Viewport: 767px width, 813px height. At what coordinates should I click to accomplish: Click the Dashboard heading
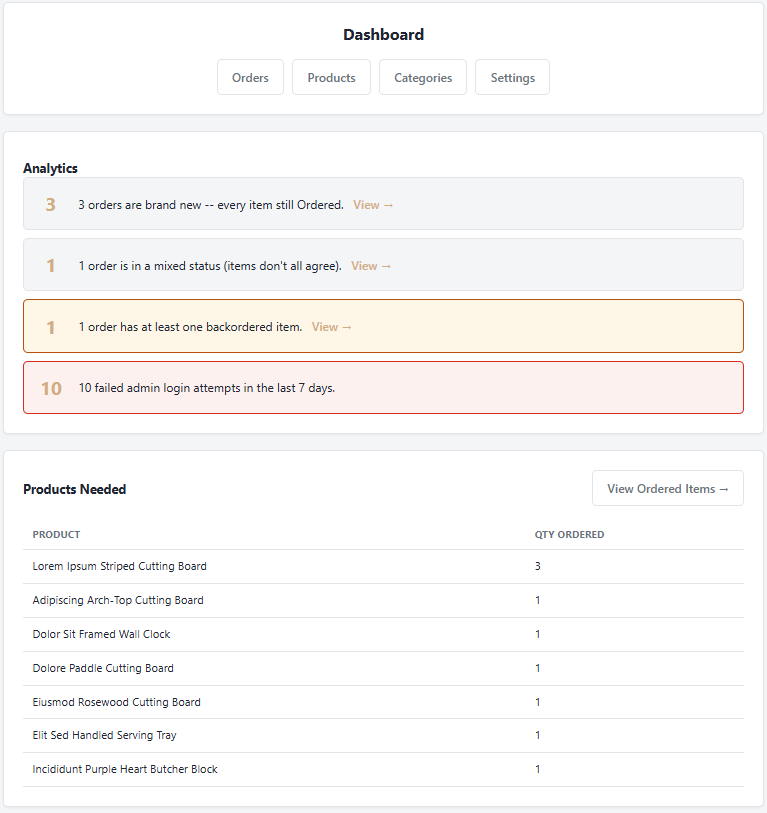[383, 35]
